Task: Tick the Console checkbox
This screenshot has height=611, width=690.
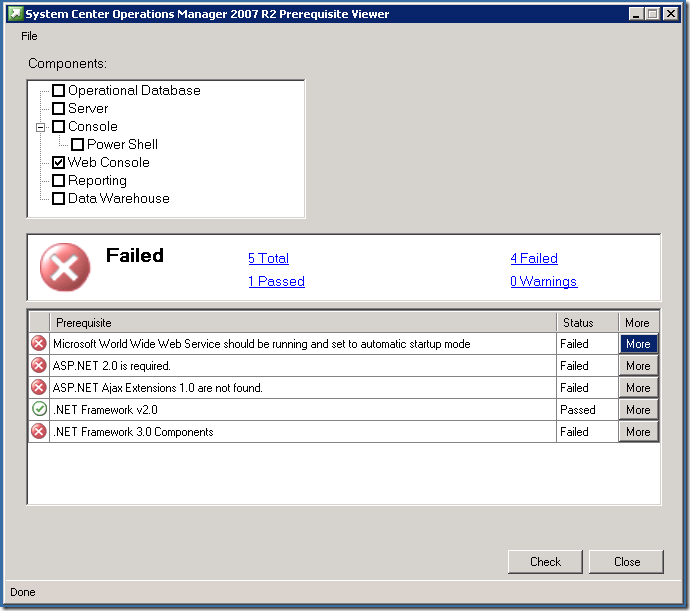Action: pyautogui.click(x=58, y=126)
